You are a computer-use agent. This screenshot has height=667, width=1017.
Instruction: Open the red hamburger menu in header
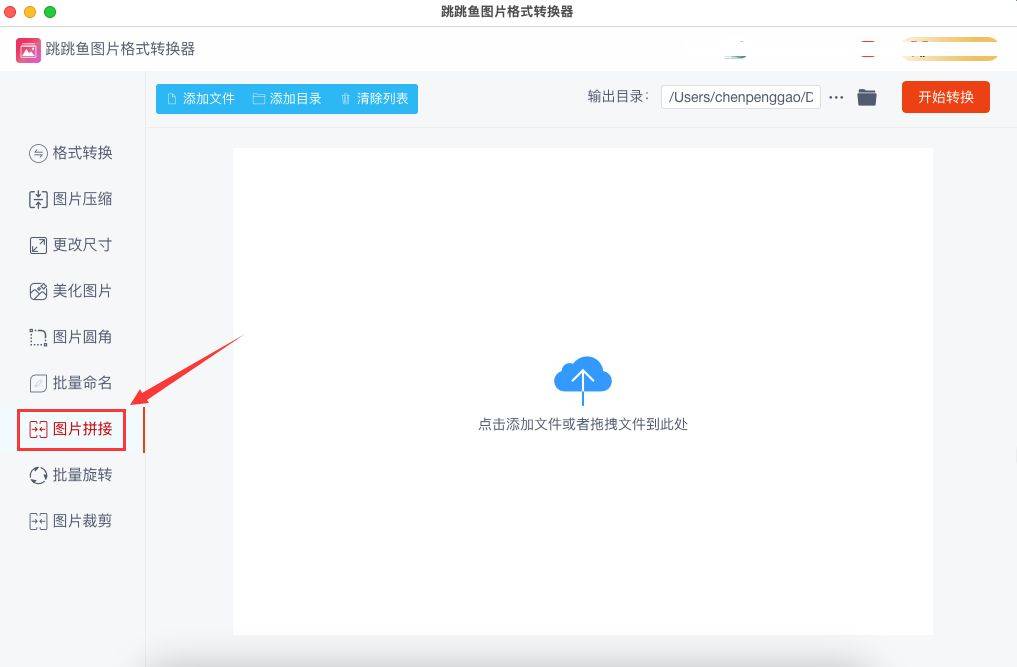868,49
